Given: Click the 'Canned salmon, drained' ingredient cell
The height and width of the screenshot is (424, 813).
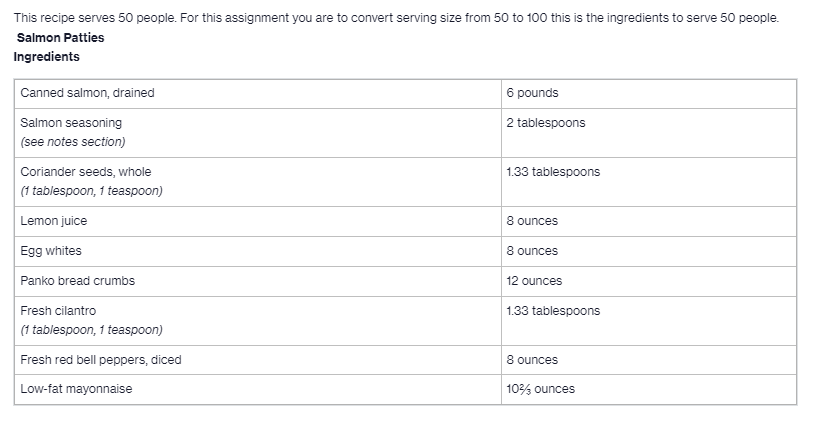Looking at the screenshot, I should 88,93.
